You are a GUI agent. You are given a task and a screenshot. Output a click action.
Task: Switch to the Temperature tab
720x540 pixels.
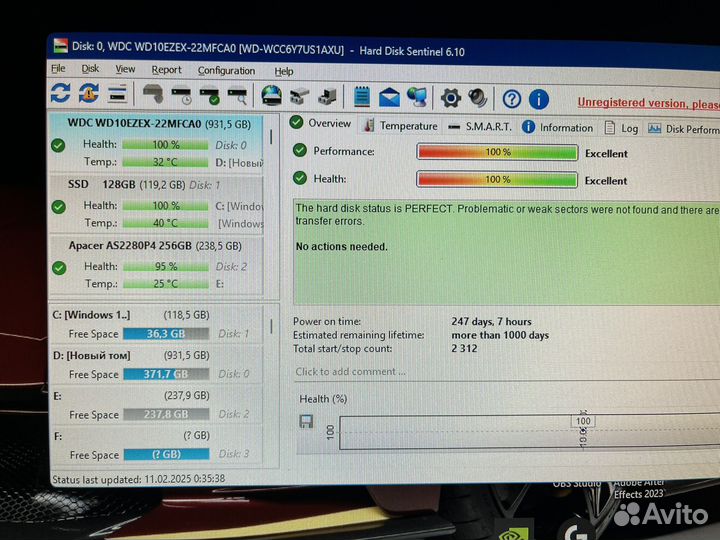[x=400, y=125]
